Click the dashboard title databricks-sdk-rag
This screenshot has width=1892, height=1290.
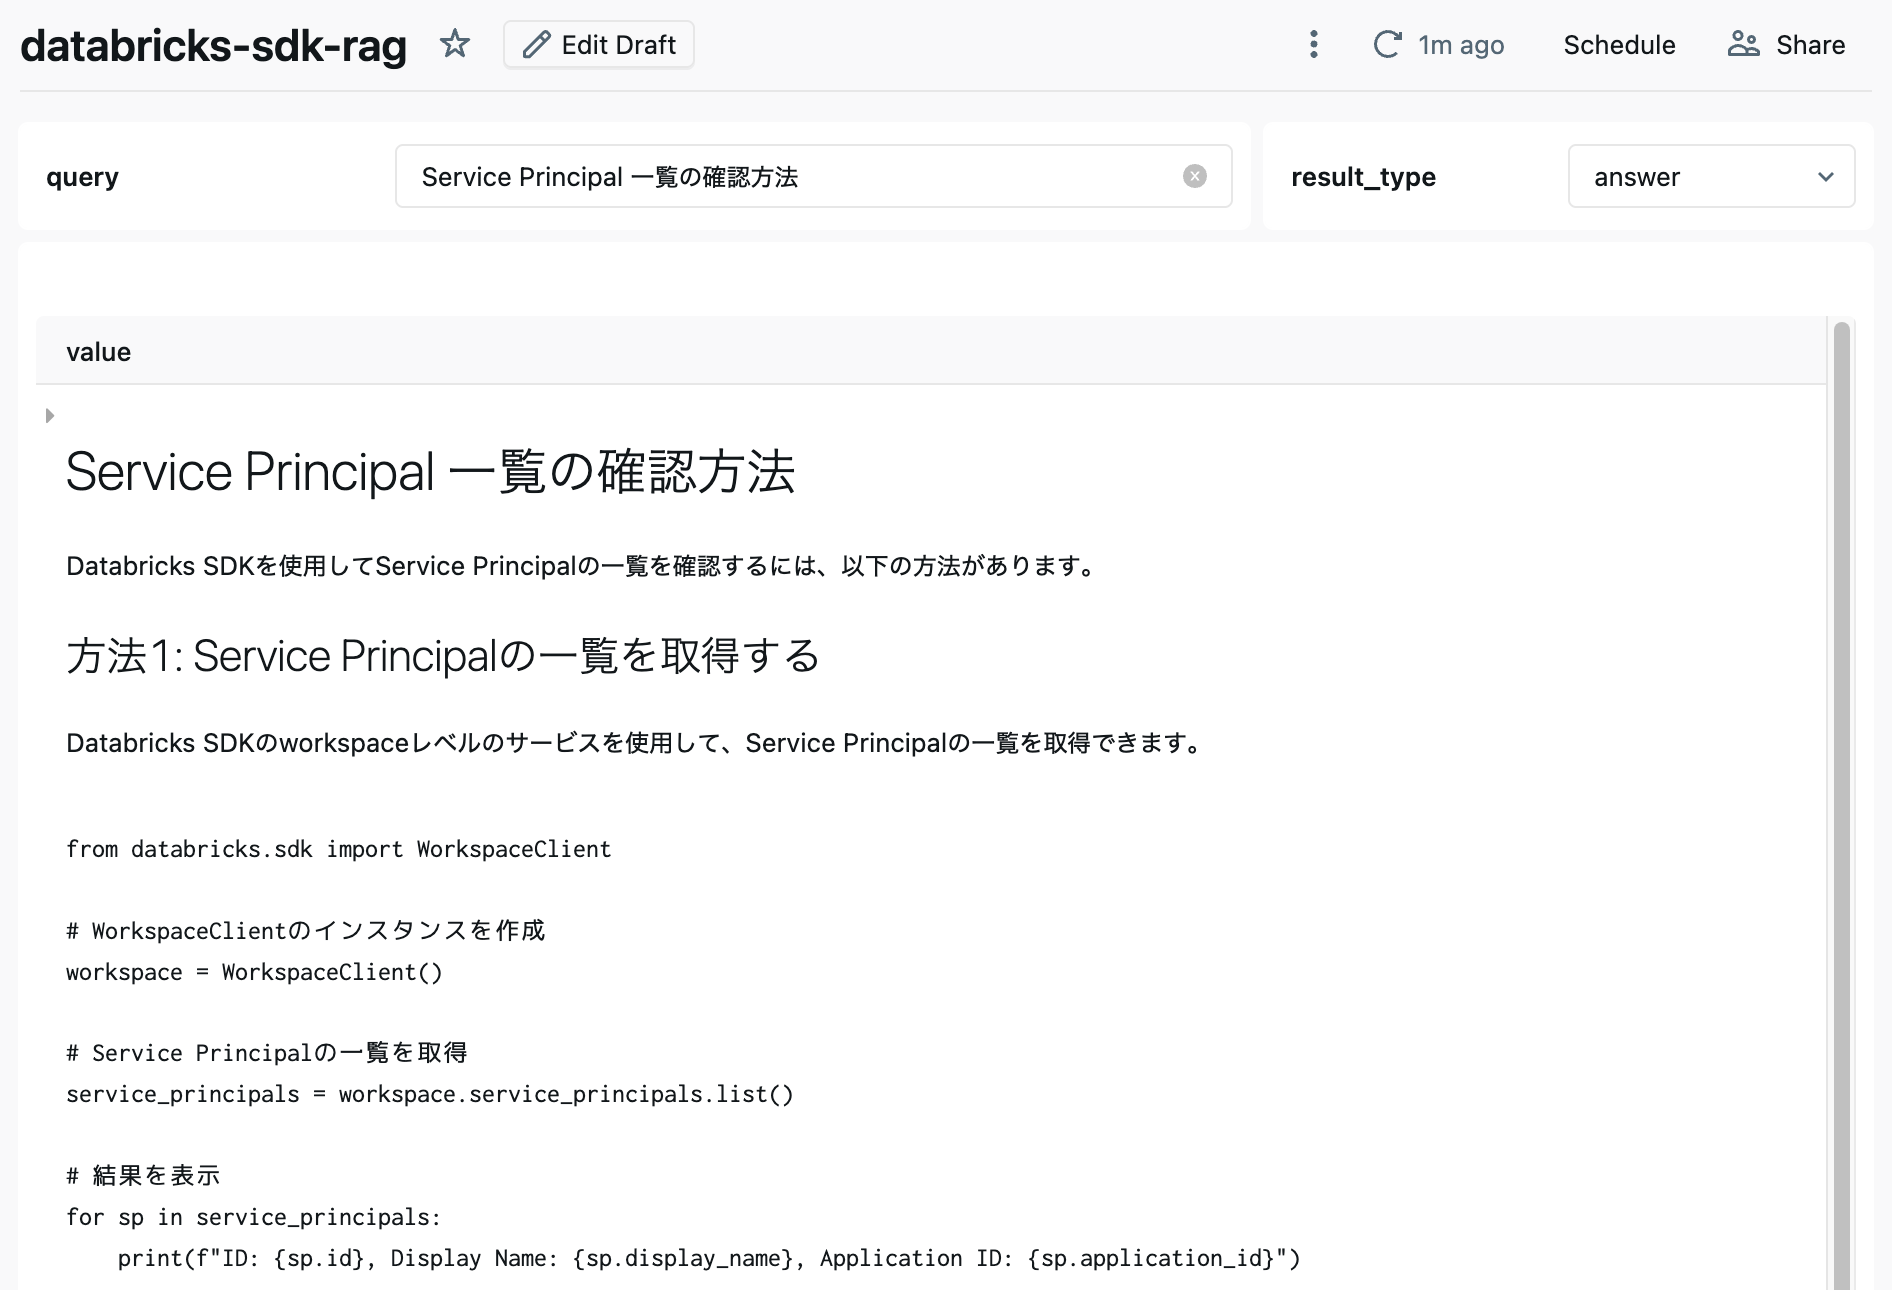pyautogui.click(x=213, y=46)
